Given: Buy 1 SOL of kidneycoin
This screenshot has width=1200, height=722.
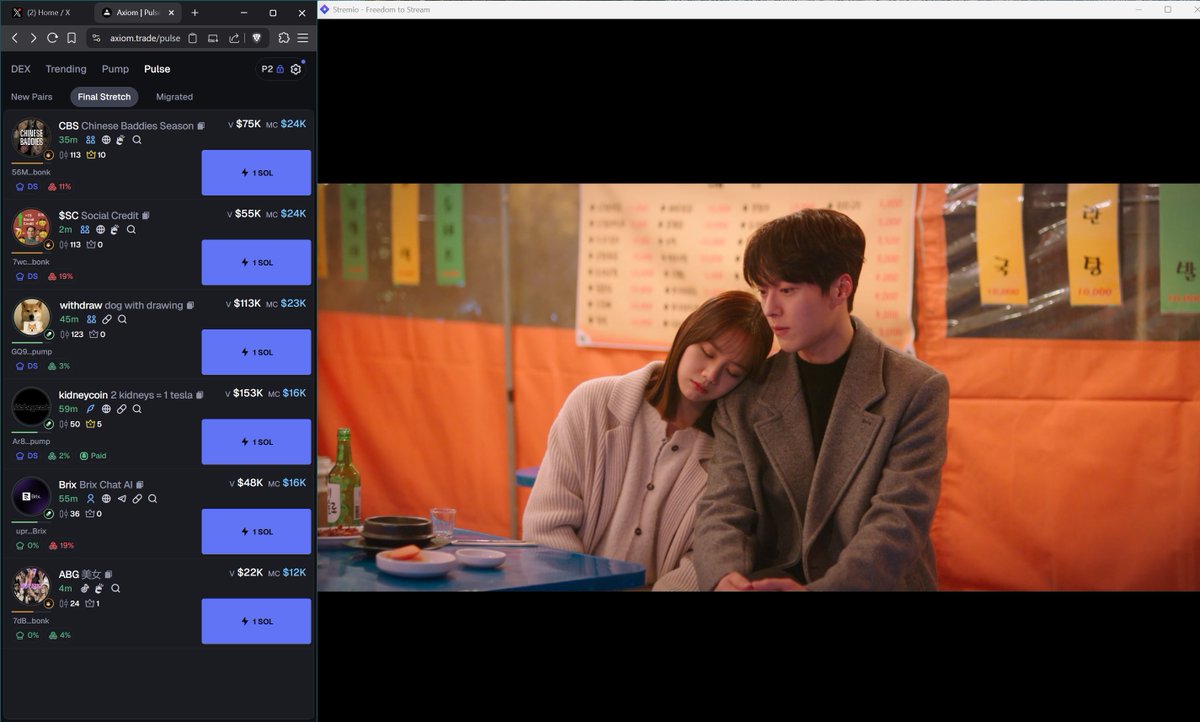Looking at the screenshot, I should click(256, 442).
